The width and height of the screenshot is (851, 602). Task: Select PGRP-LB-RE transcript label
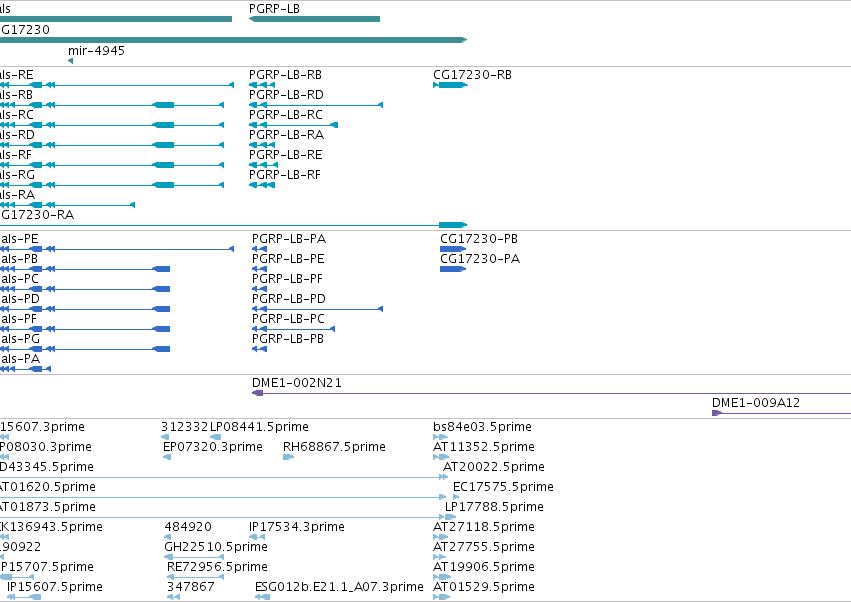[x=285, y=155]
